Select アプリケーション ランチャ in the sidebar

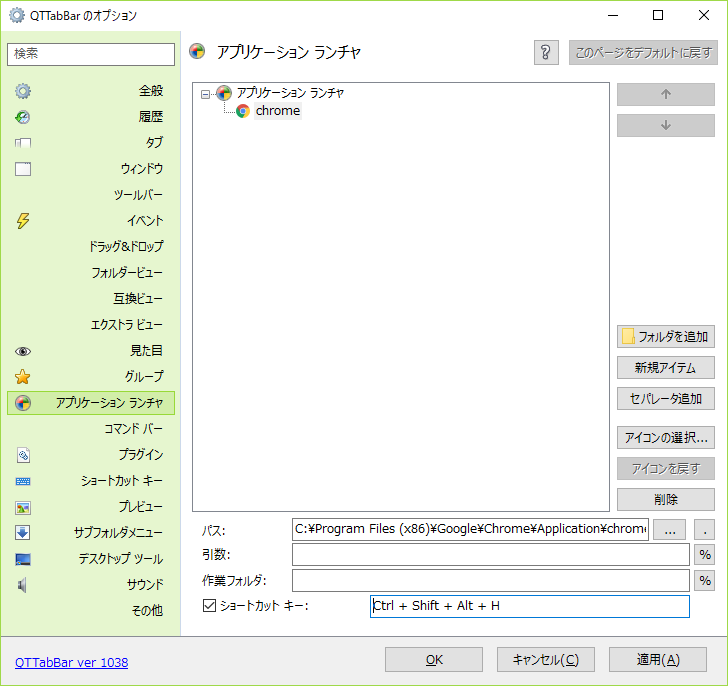click(91, 403)
